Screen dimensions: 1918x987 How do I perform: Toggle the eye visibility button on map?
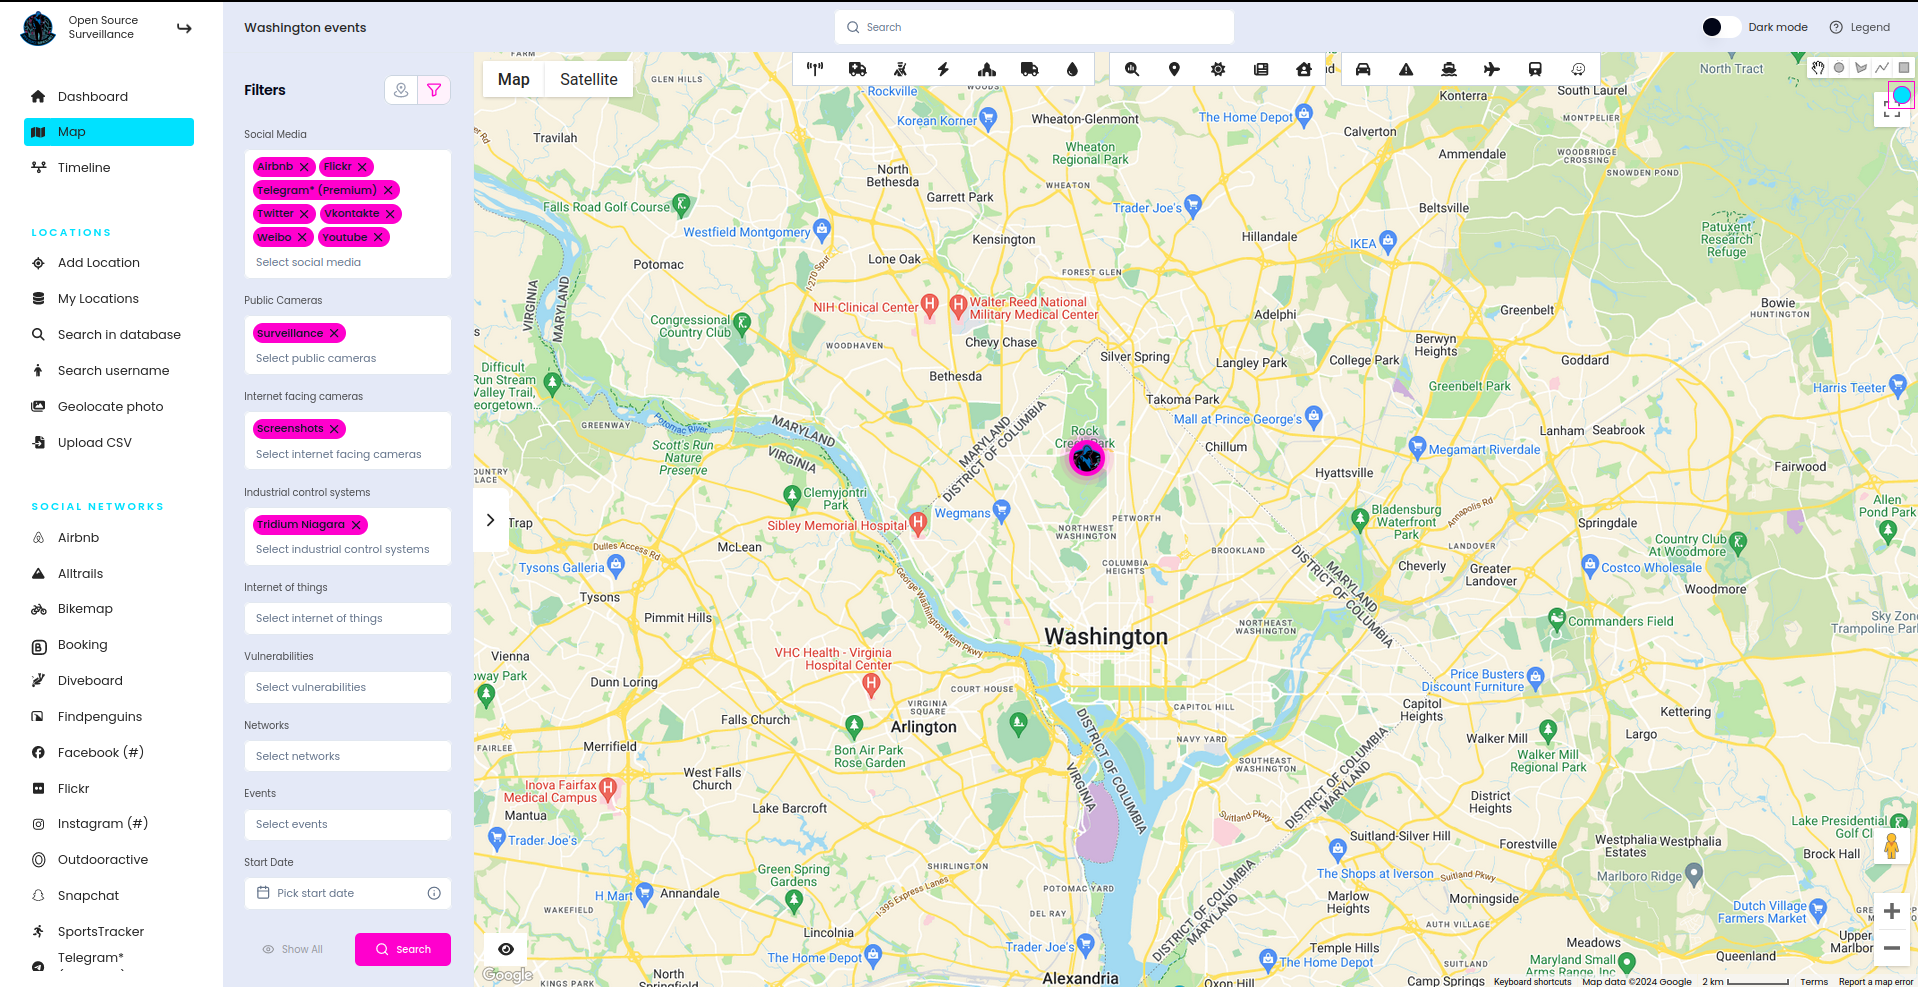click(506, 949)
